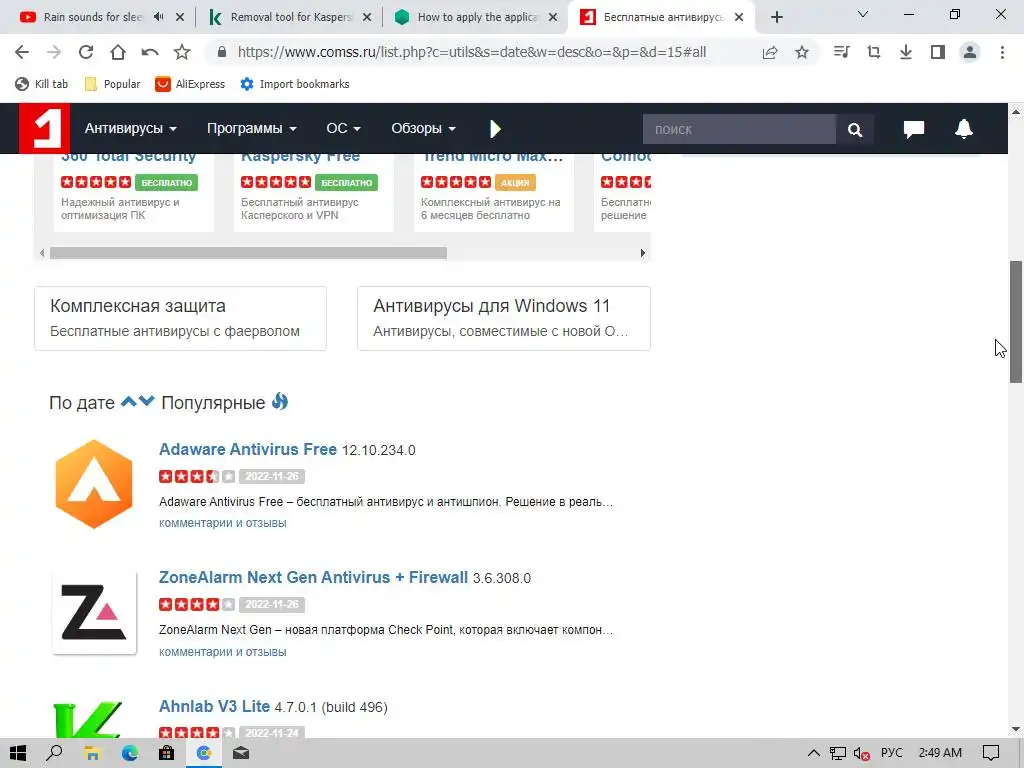Switch to Rain sounds YouTube tab
The width and height of the screenshot is (1024, 768).
click(x=91, y=17)
